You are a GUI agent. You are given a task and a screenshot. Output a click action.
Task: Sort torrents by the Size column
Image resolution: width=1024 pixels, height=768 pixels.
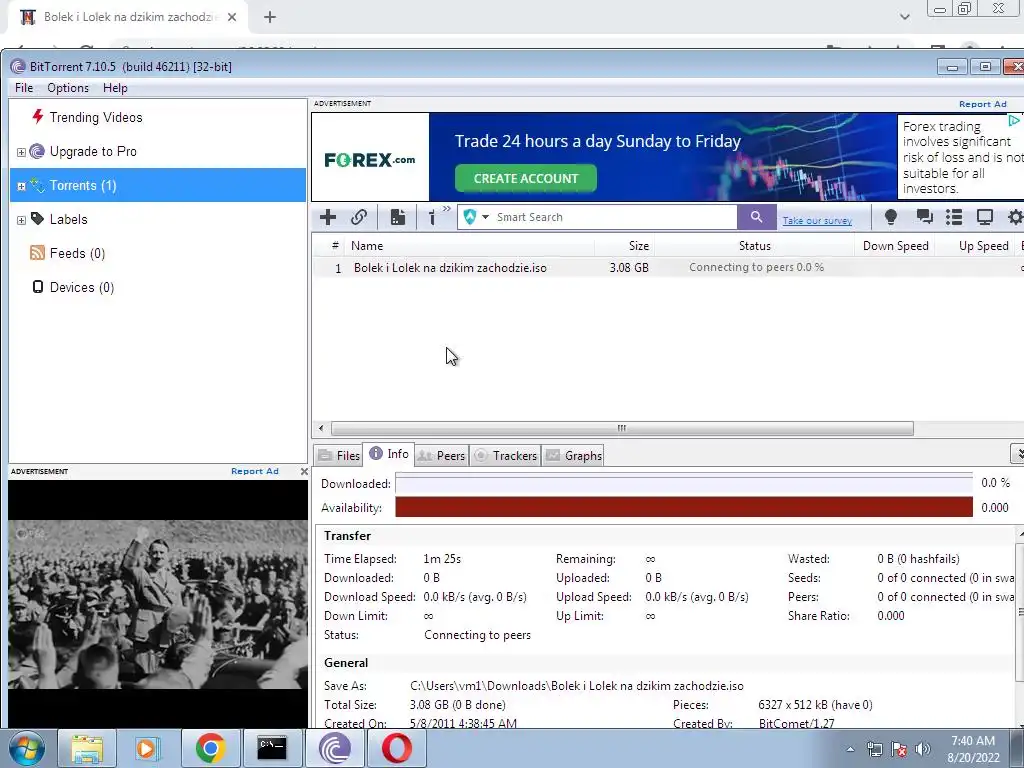pos(624,246)
